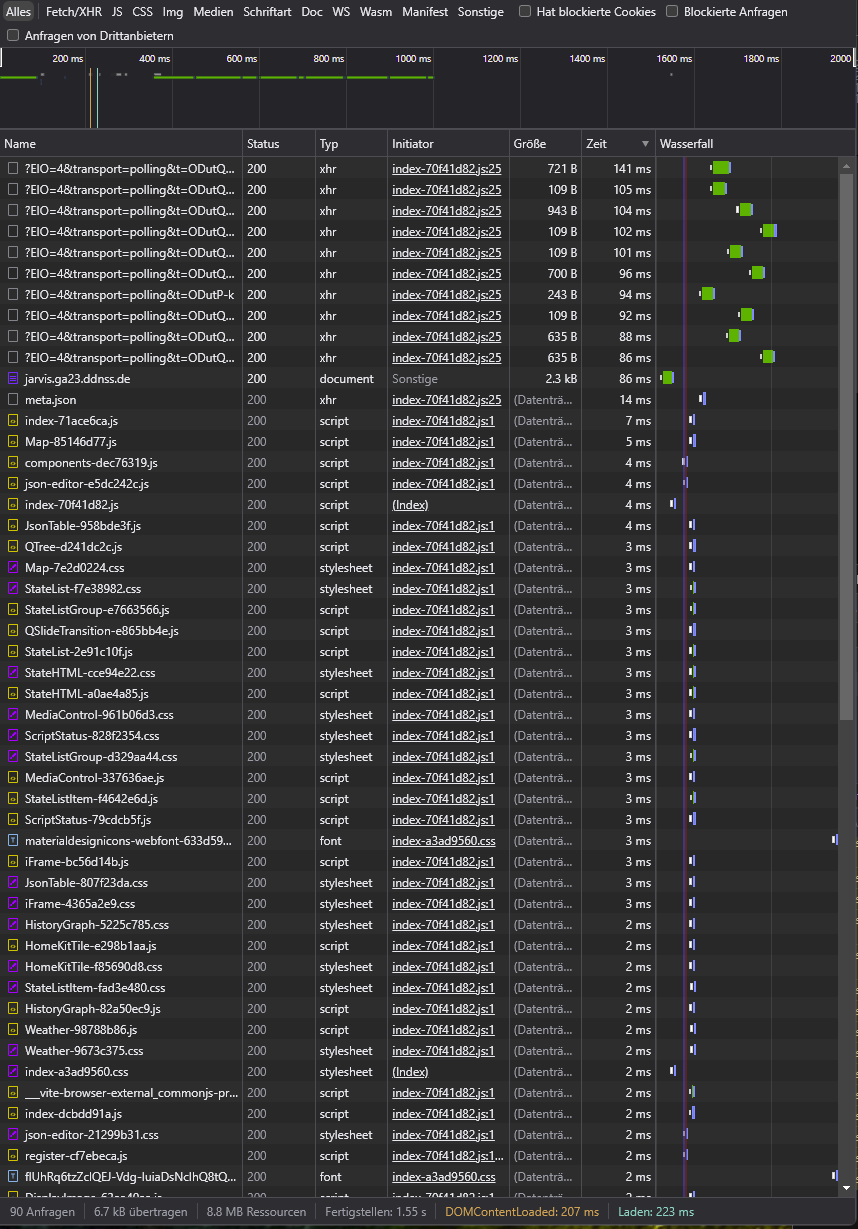Show only JS requests
This screenshot has height=1229, width=858.
click(117, 12)
